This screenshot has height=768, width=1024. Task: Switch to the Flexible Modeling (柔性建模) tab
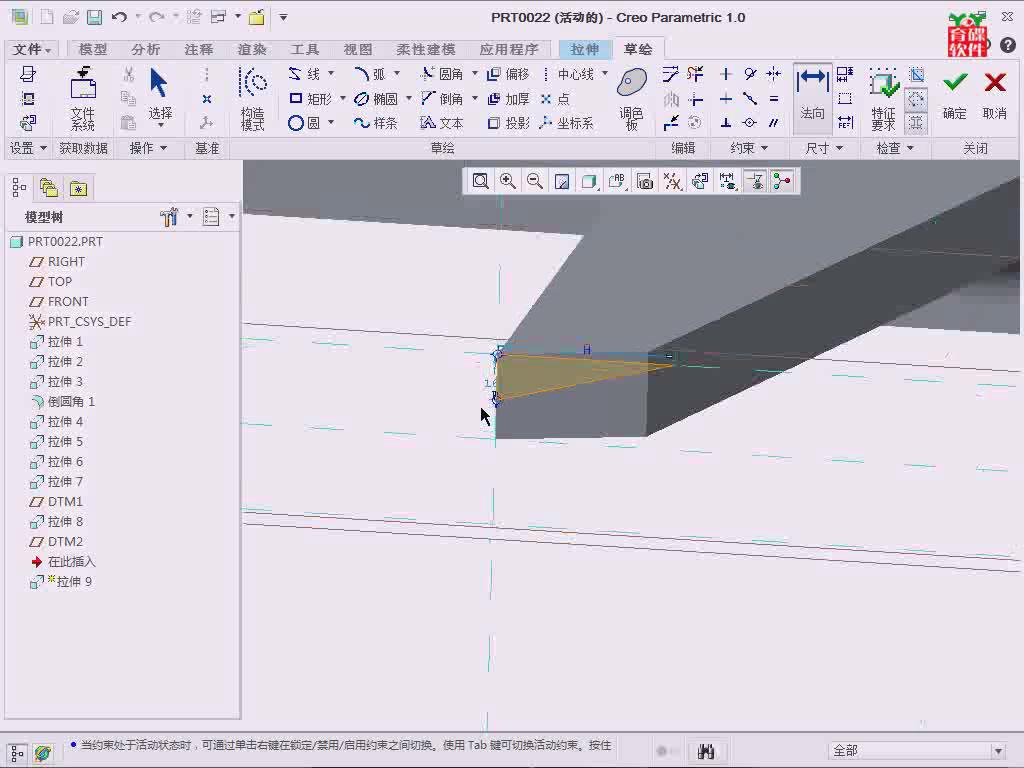pyautogui.click(x=426, y=50)
